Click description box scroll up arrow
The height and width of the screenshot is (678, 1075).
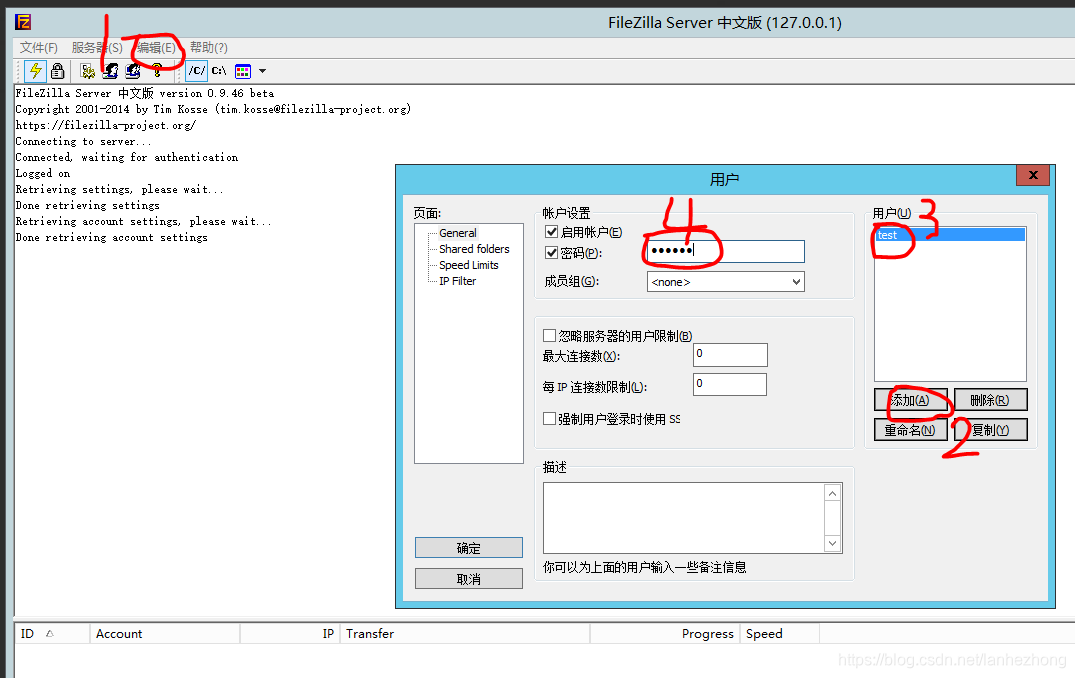point(832,494)
